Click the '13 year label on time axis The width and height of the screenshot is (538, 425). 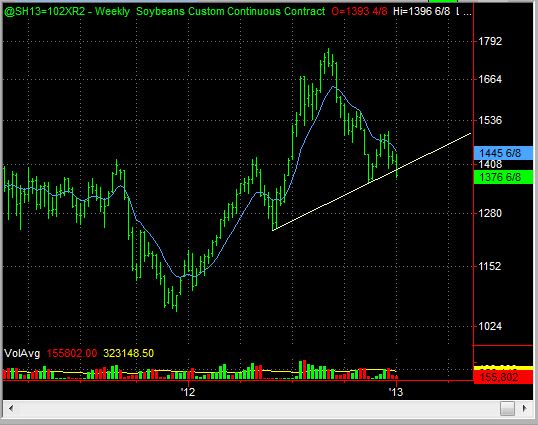click(396, 392)
